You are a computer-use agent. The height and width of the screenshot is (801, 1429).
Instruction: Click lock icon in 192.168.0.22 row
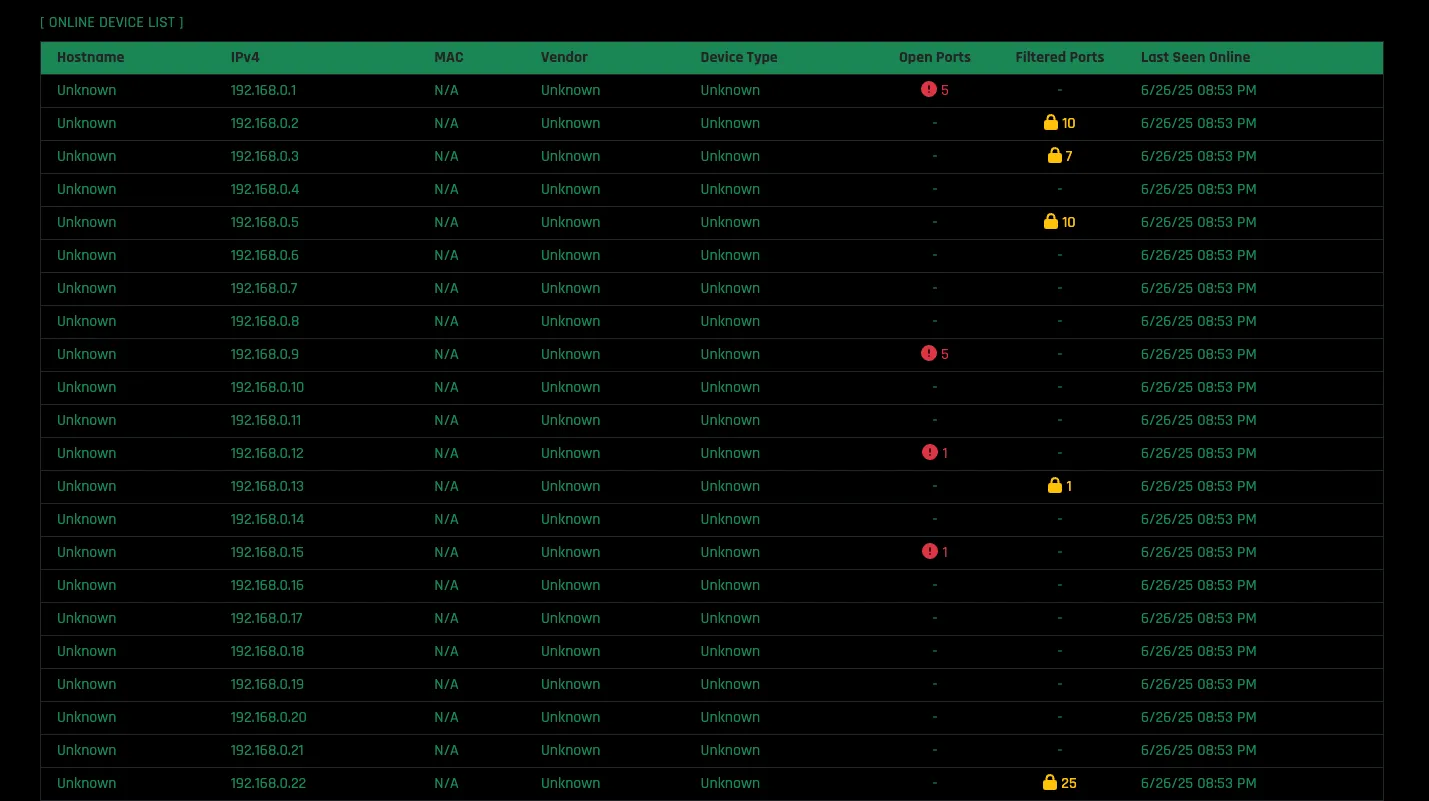point(1049,783)
